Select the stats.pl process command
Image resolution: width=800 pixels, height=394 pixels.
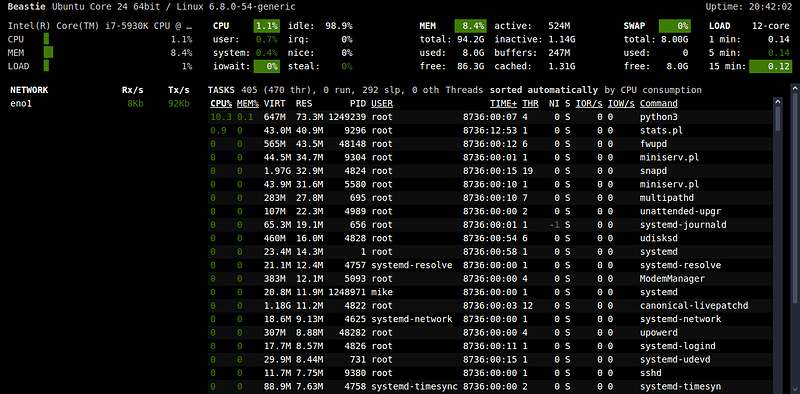coord(661,130)
